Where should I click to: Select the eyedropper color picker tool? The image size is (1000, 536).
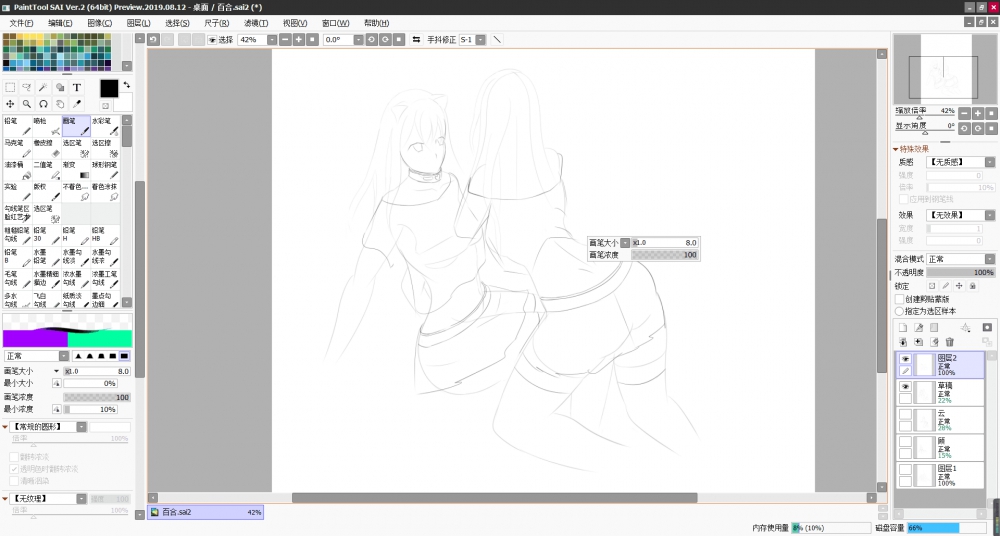[x=77, y=104]
